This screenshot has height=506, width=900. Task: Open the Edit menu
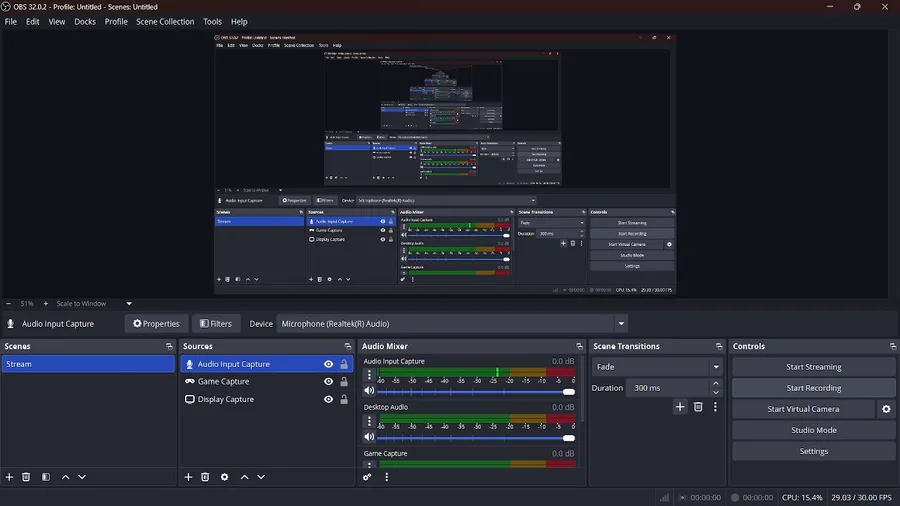[33, 22]
